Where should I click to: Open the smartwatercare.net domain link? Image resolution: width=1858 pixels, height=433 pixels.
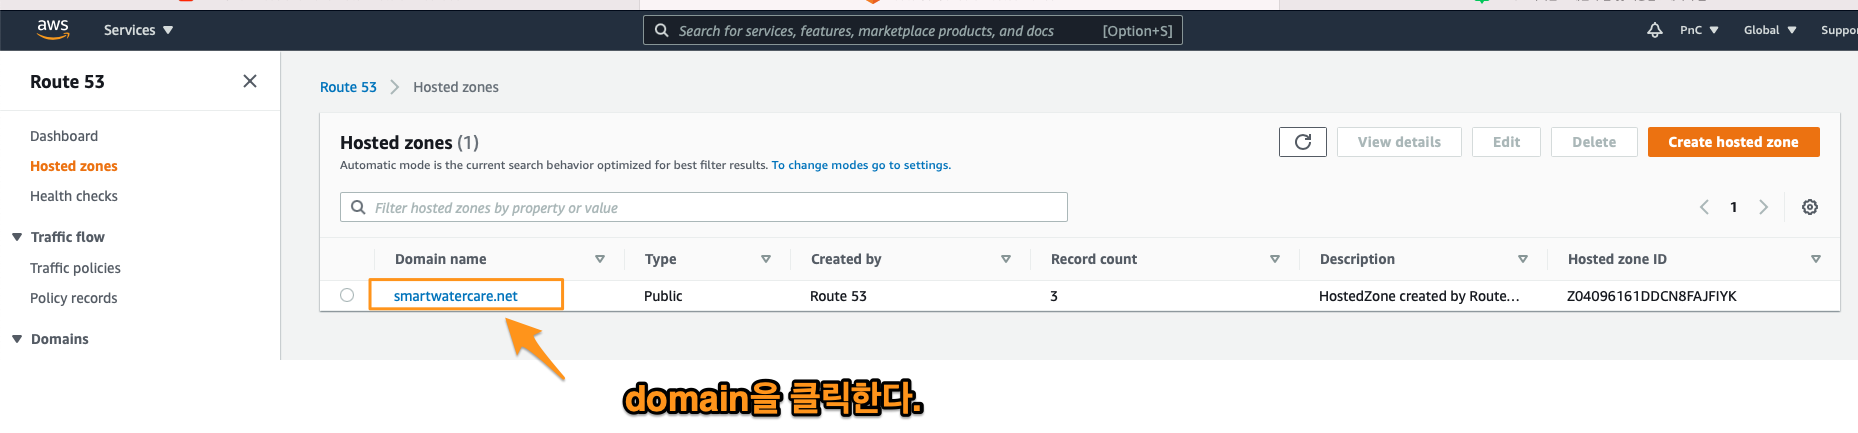pos(455,296)
